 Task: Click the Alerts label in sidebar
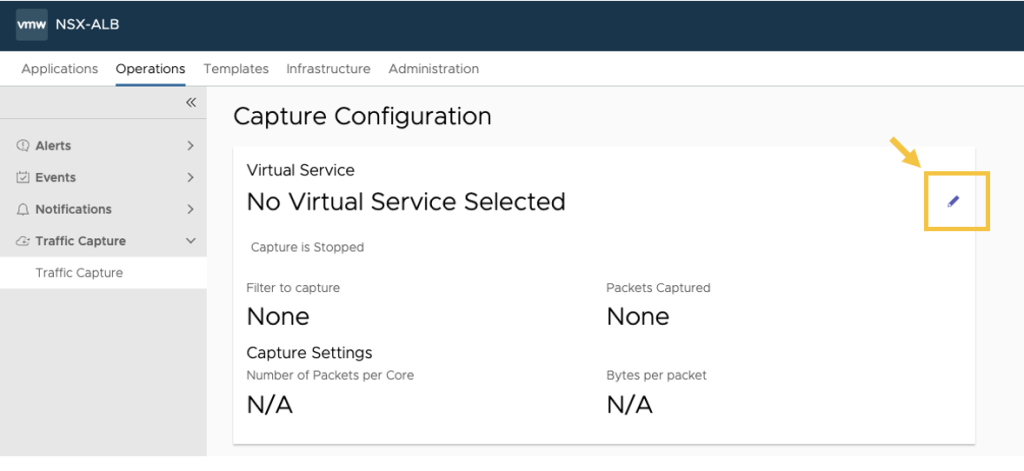pos(53,146)
